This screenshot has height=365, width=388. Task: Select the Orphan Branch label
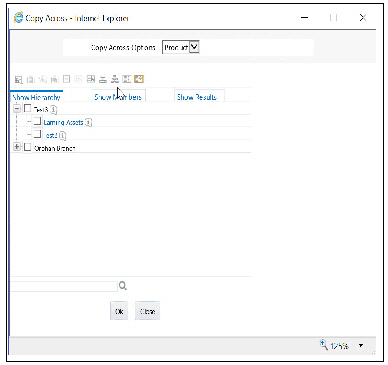click(x=55, y=148)
